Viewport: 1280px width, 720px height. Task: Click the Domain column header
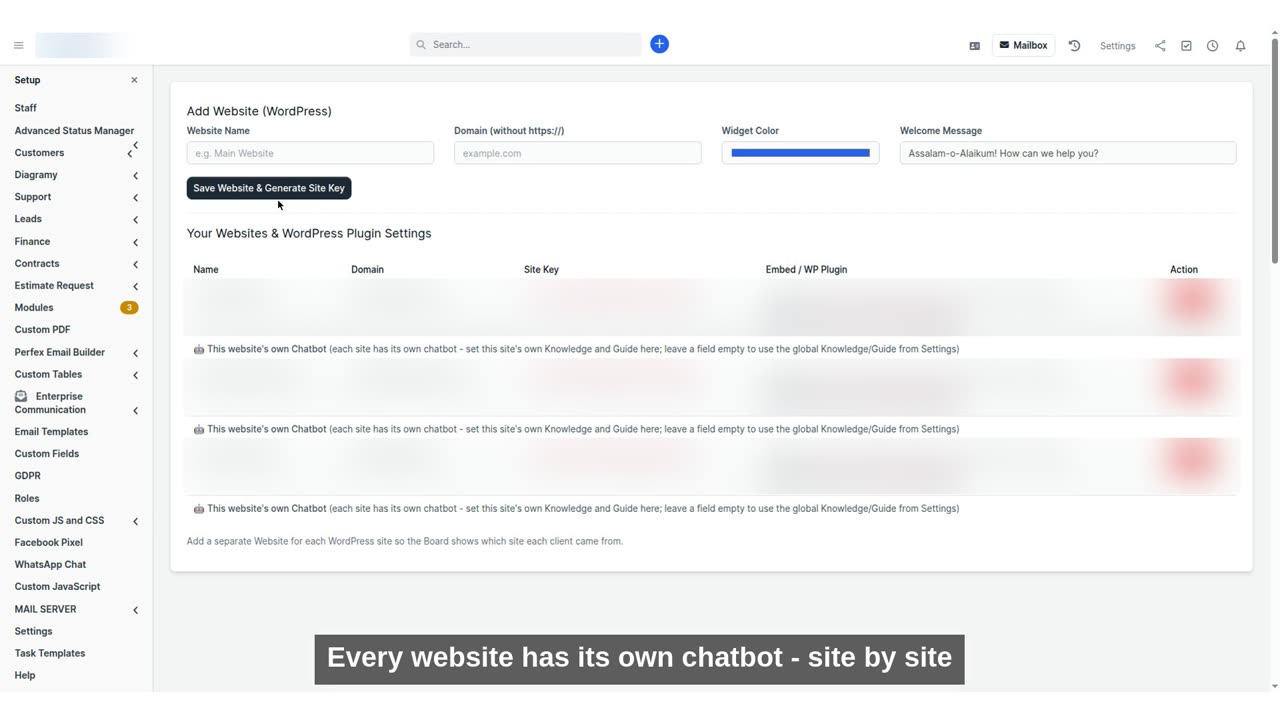click(367, 270)
